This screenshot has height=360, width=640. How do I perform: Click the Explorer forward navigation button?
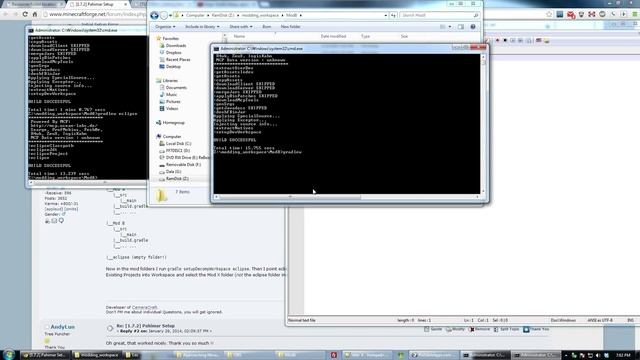tap(164, 16)
